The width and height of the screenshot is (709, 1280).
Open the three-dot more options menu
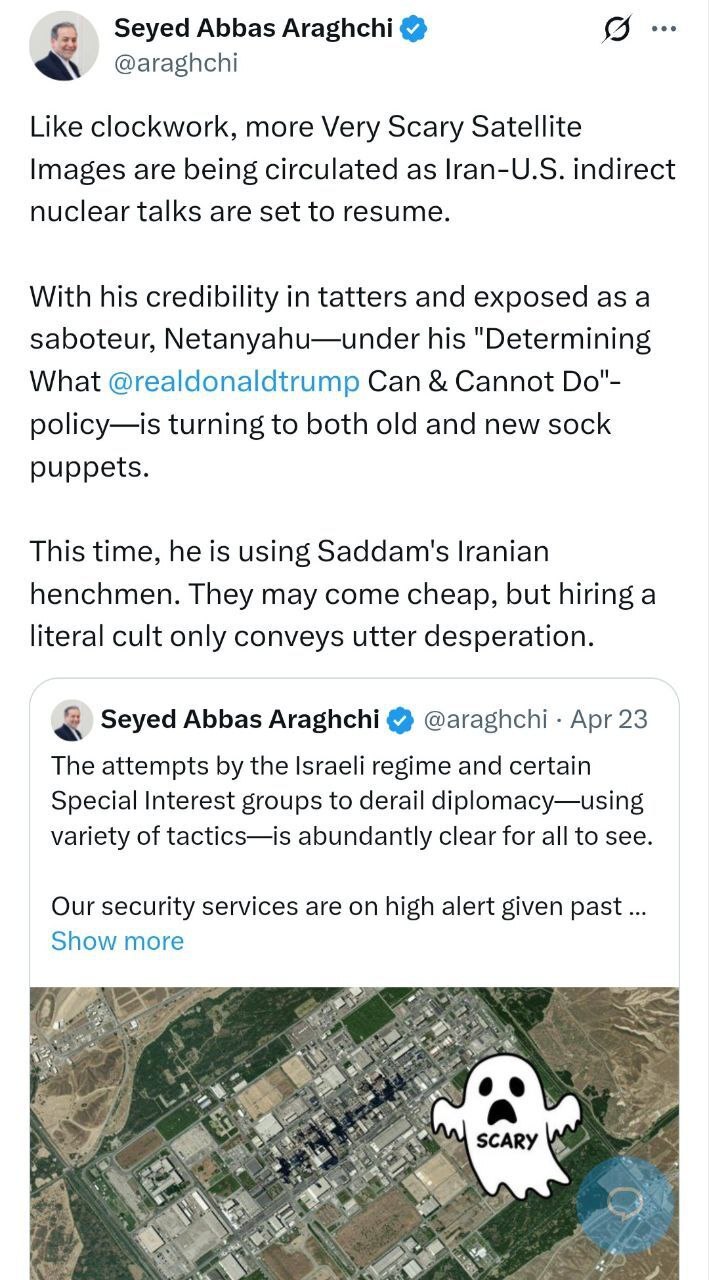[x=664, y=29]
